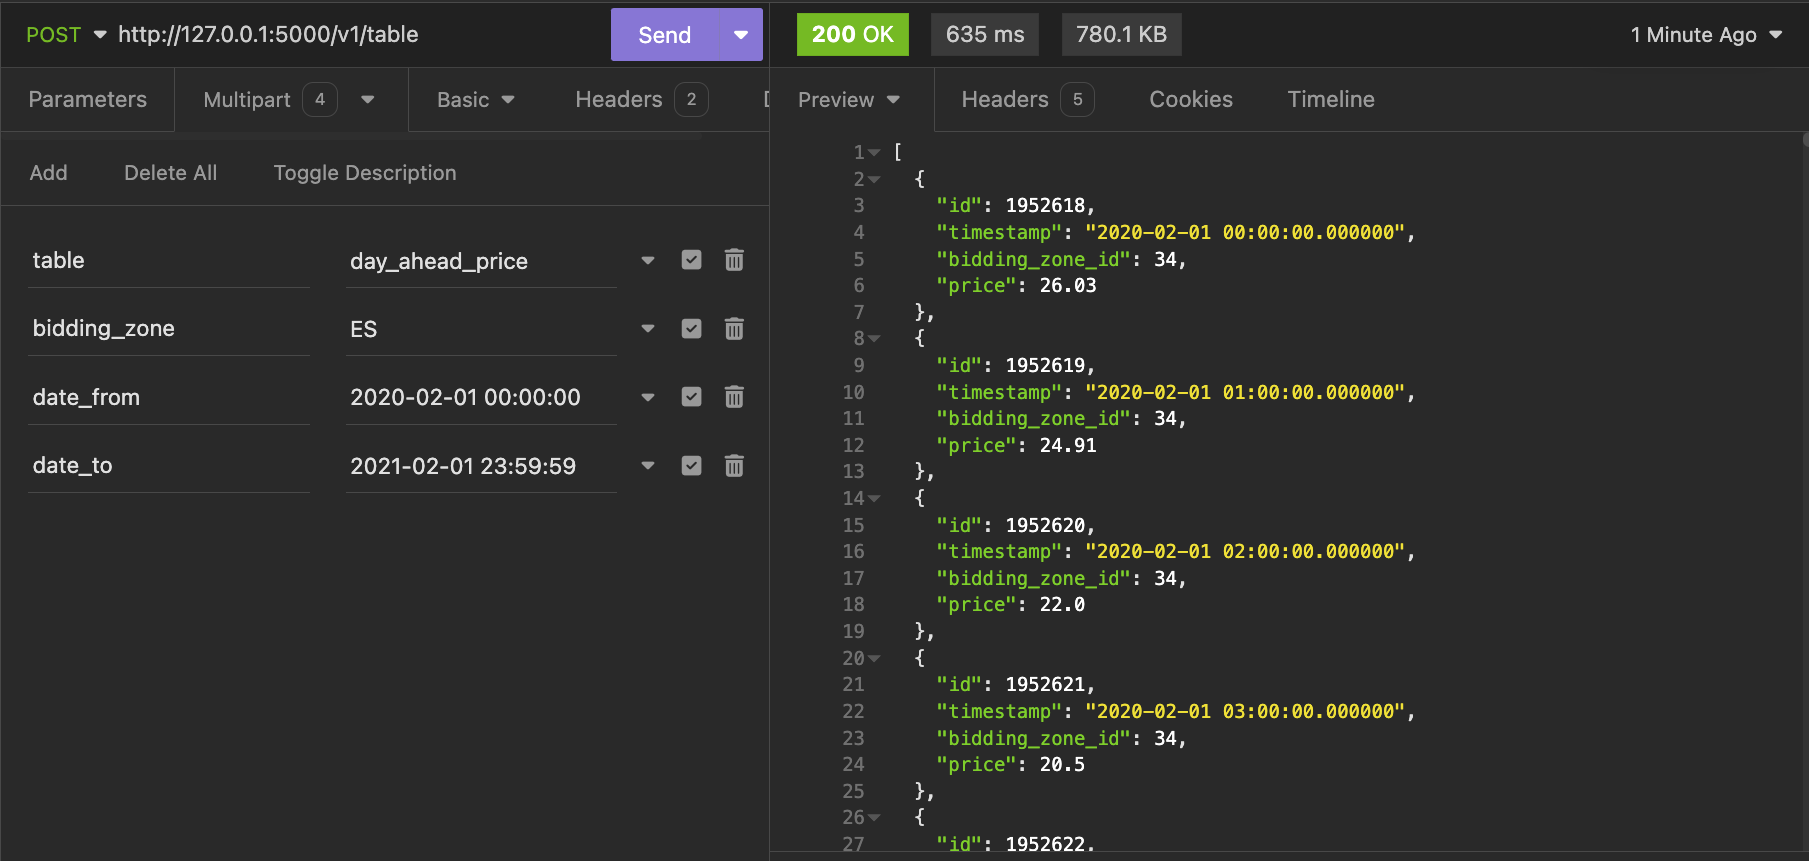This screenshot has width=1809, height=861.
Task: Edit the bidding_zone name field
Action: [x=169, y=329]
